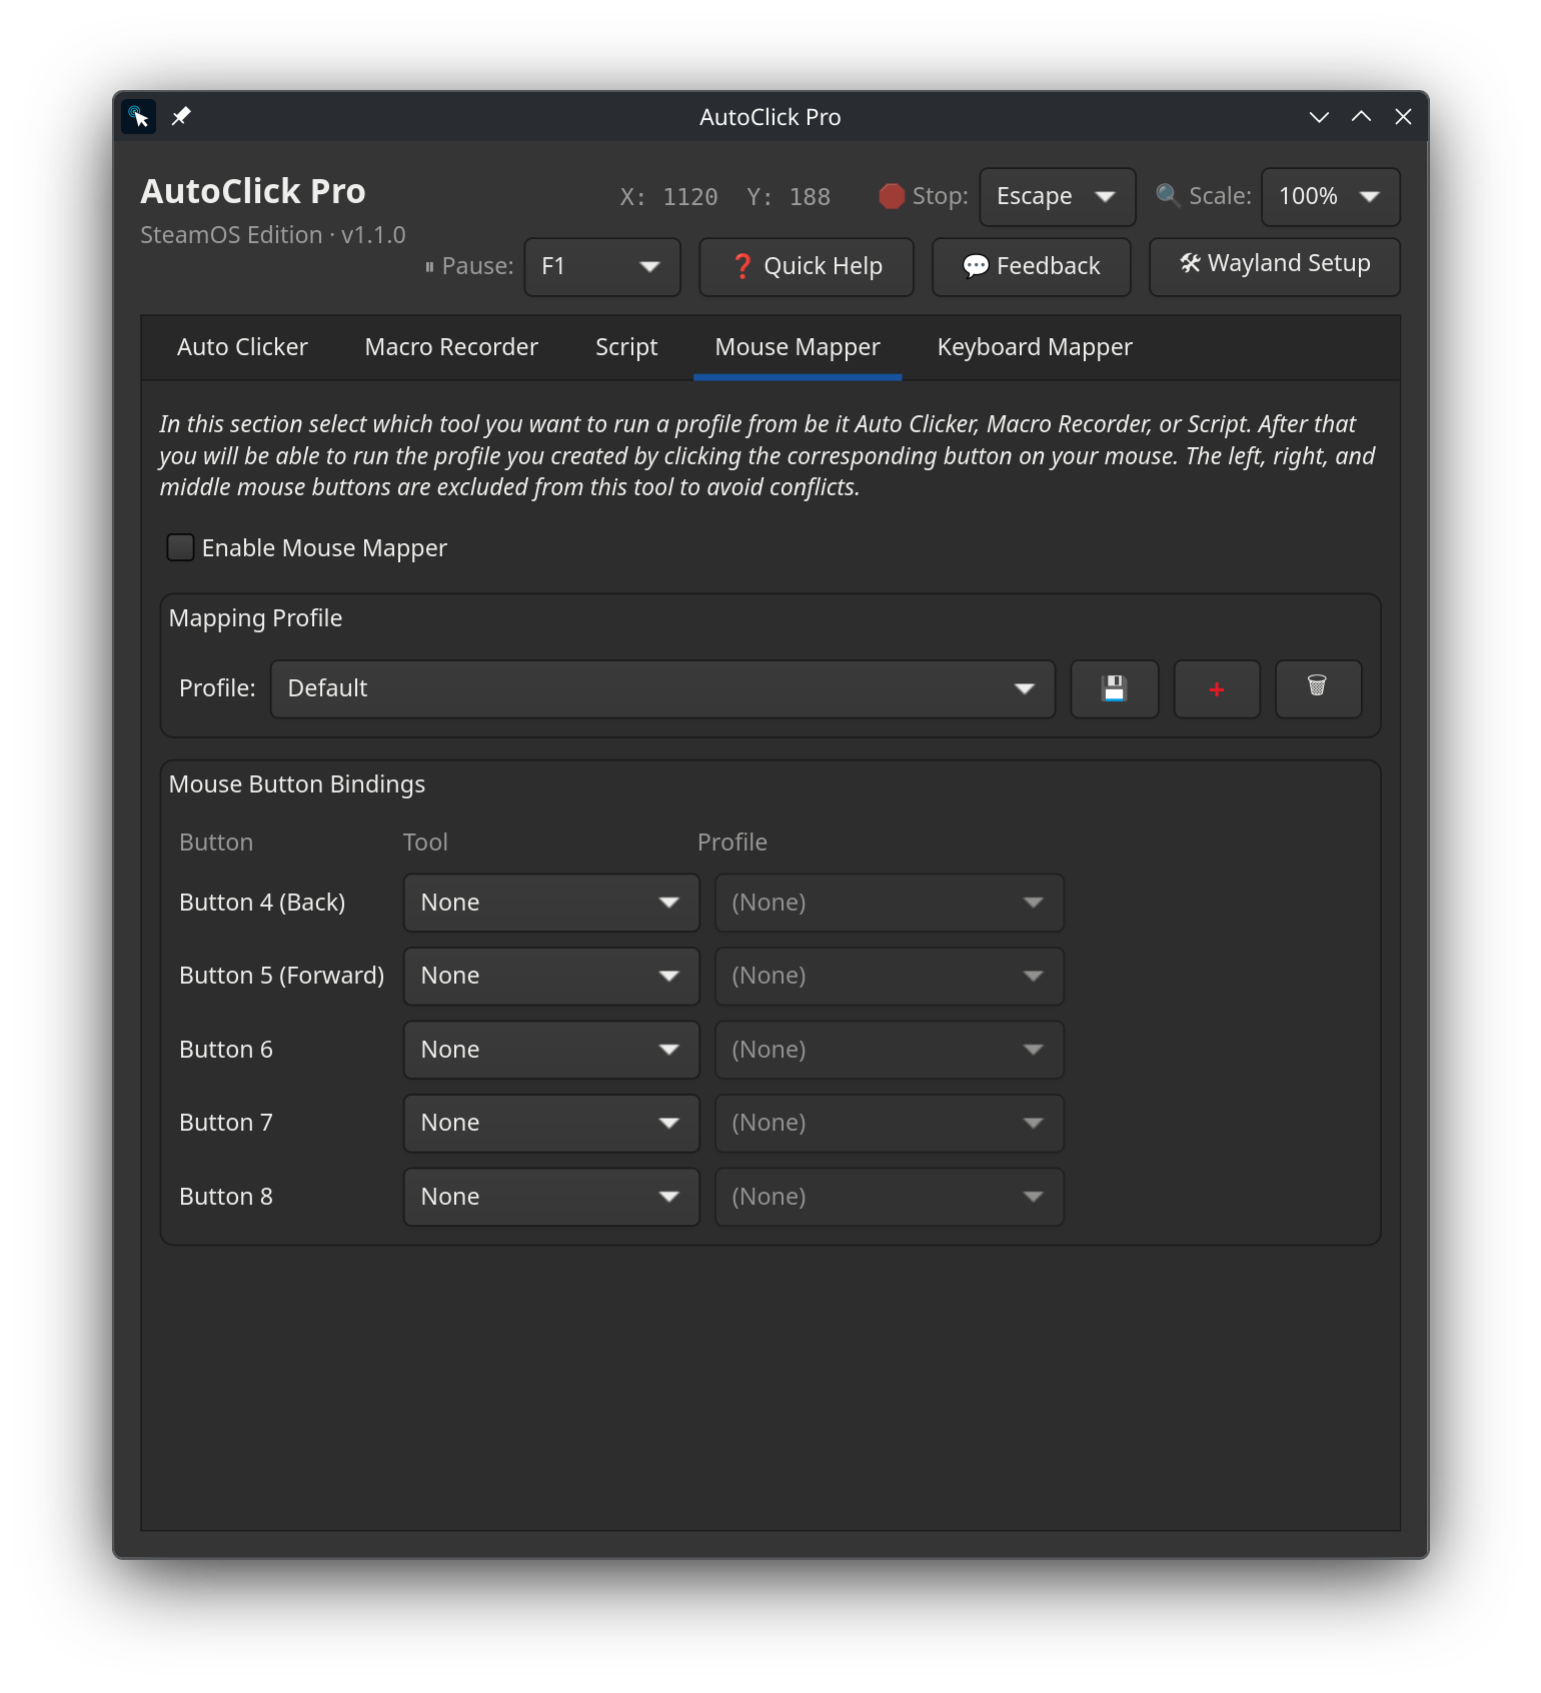Open Profile dropdown for Button 7

(889, 1122)
